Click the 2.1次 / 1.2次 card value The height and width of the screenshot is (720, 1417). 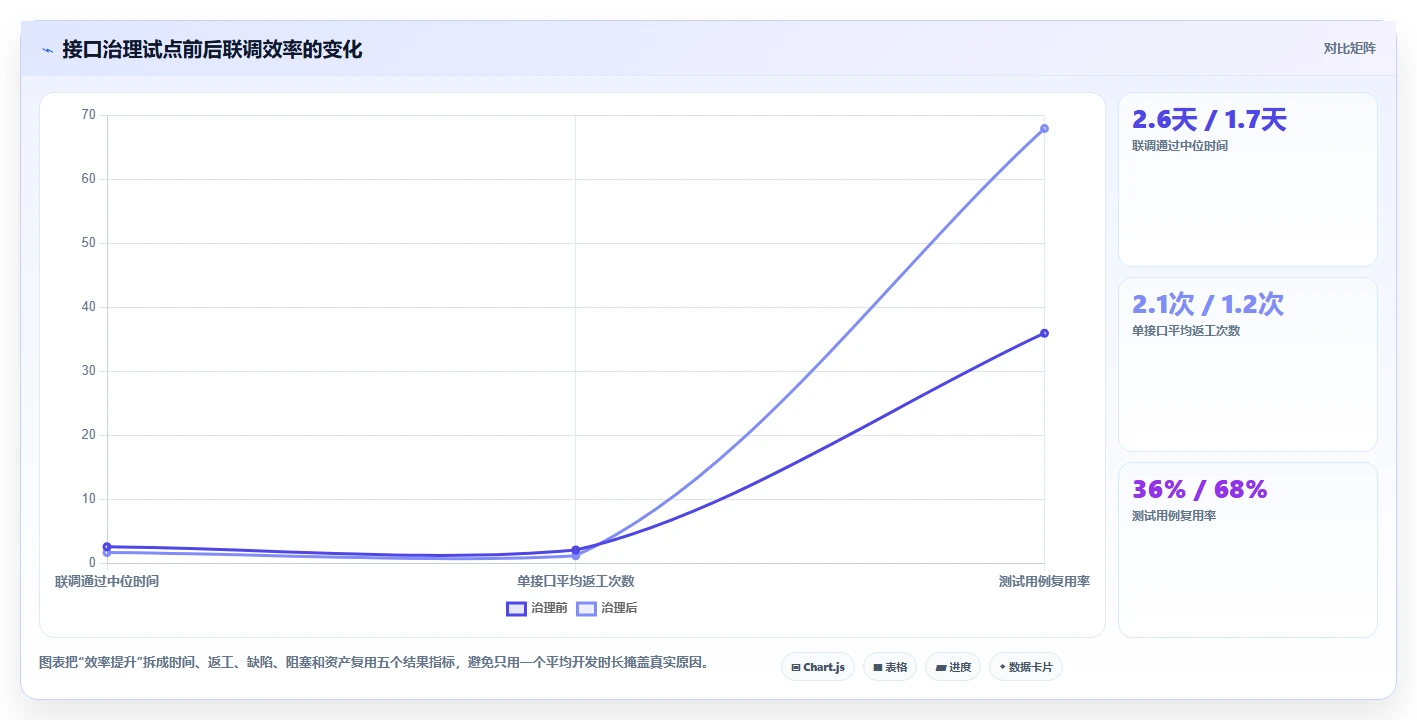[1208, 305]
